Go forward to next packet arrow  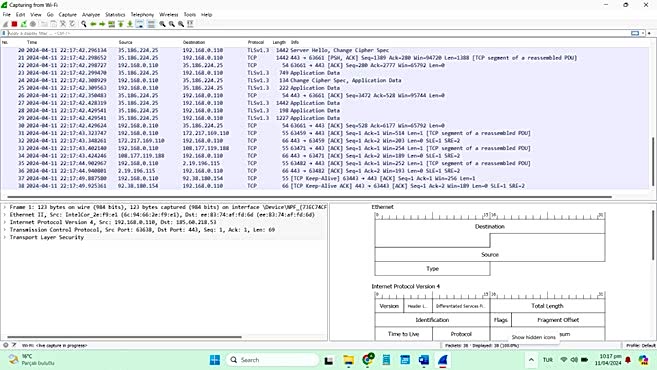pos(102,24)
